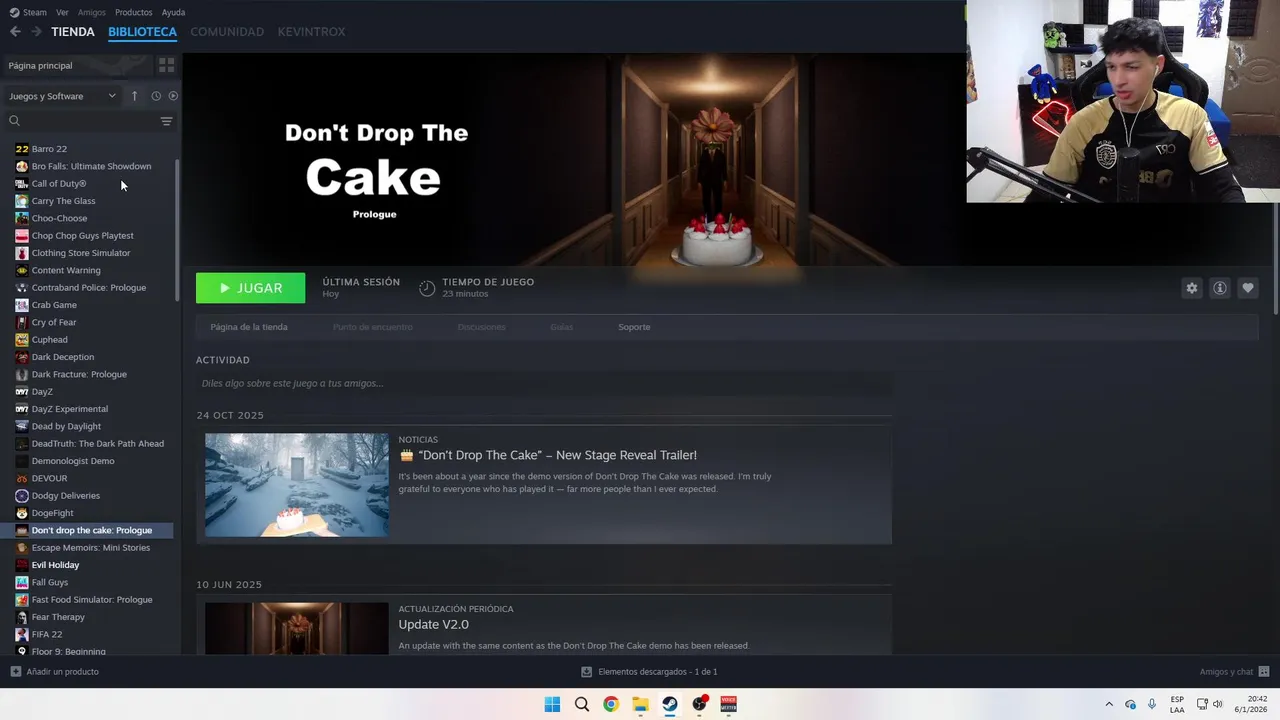This screenshot has width=1280, height=720.
Task: Go forward with the right arrow
Action: [x=36, y=32]
